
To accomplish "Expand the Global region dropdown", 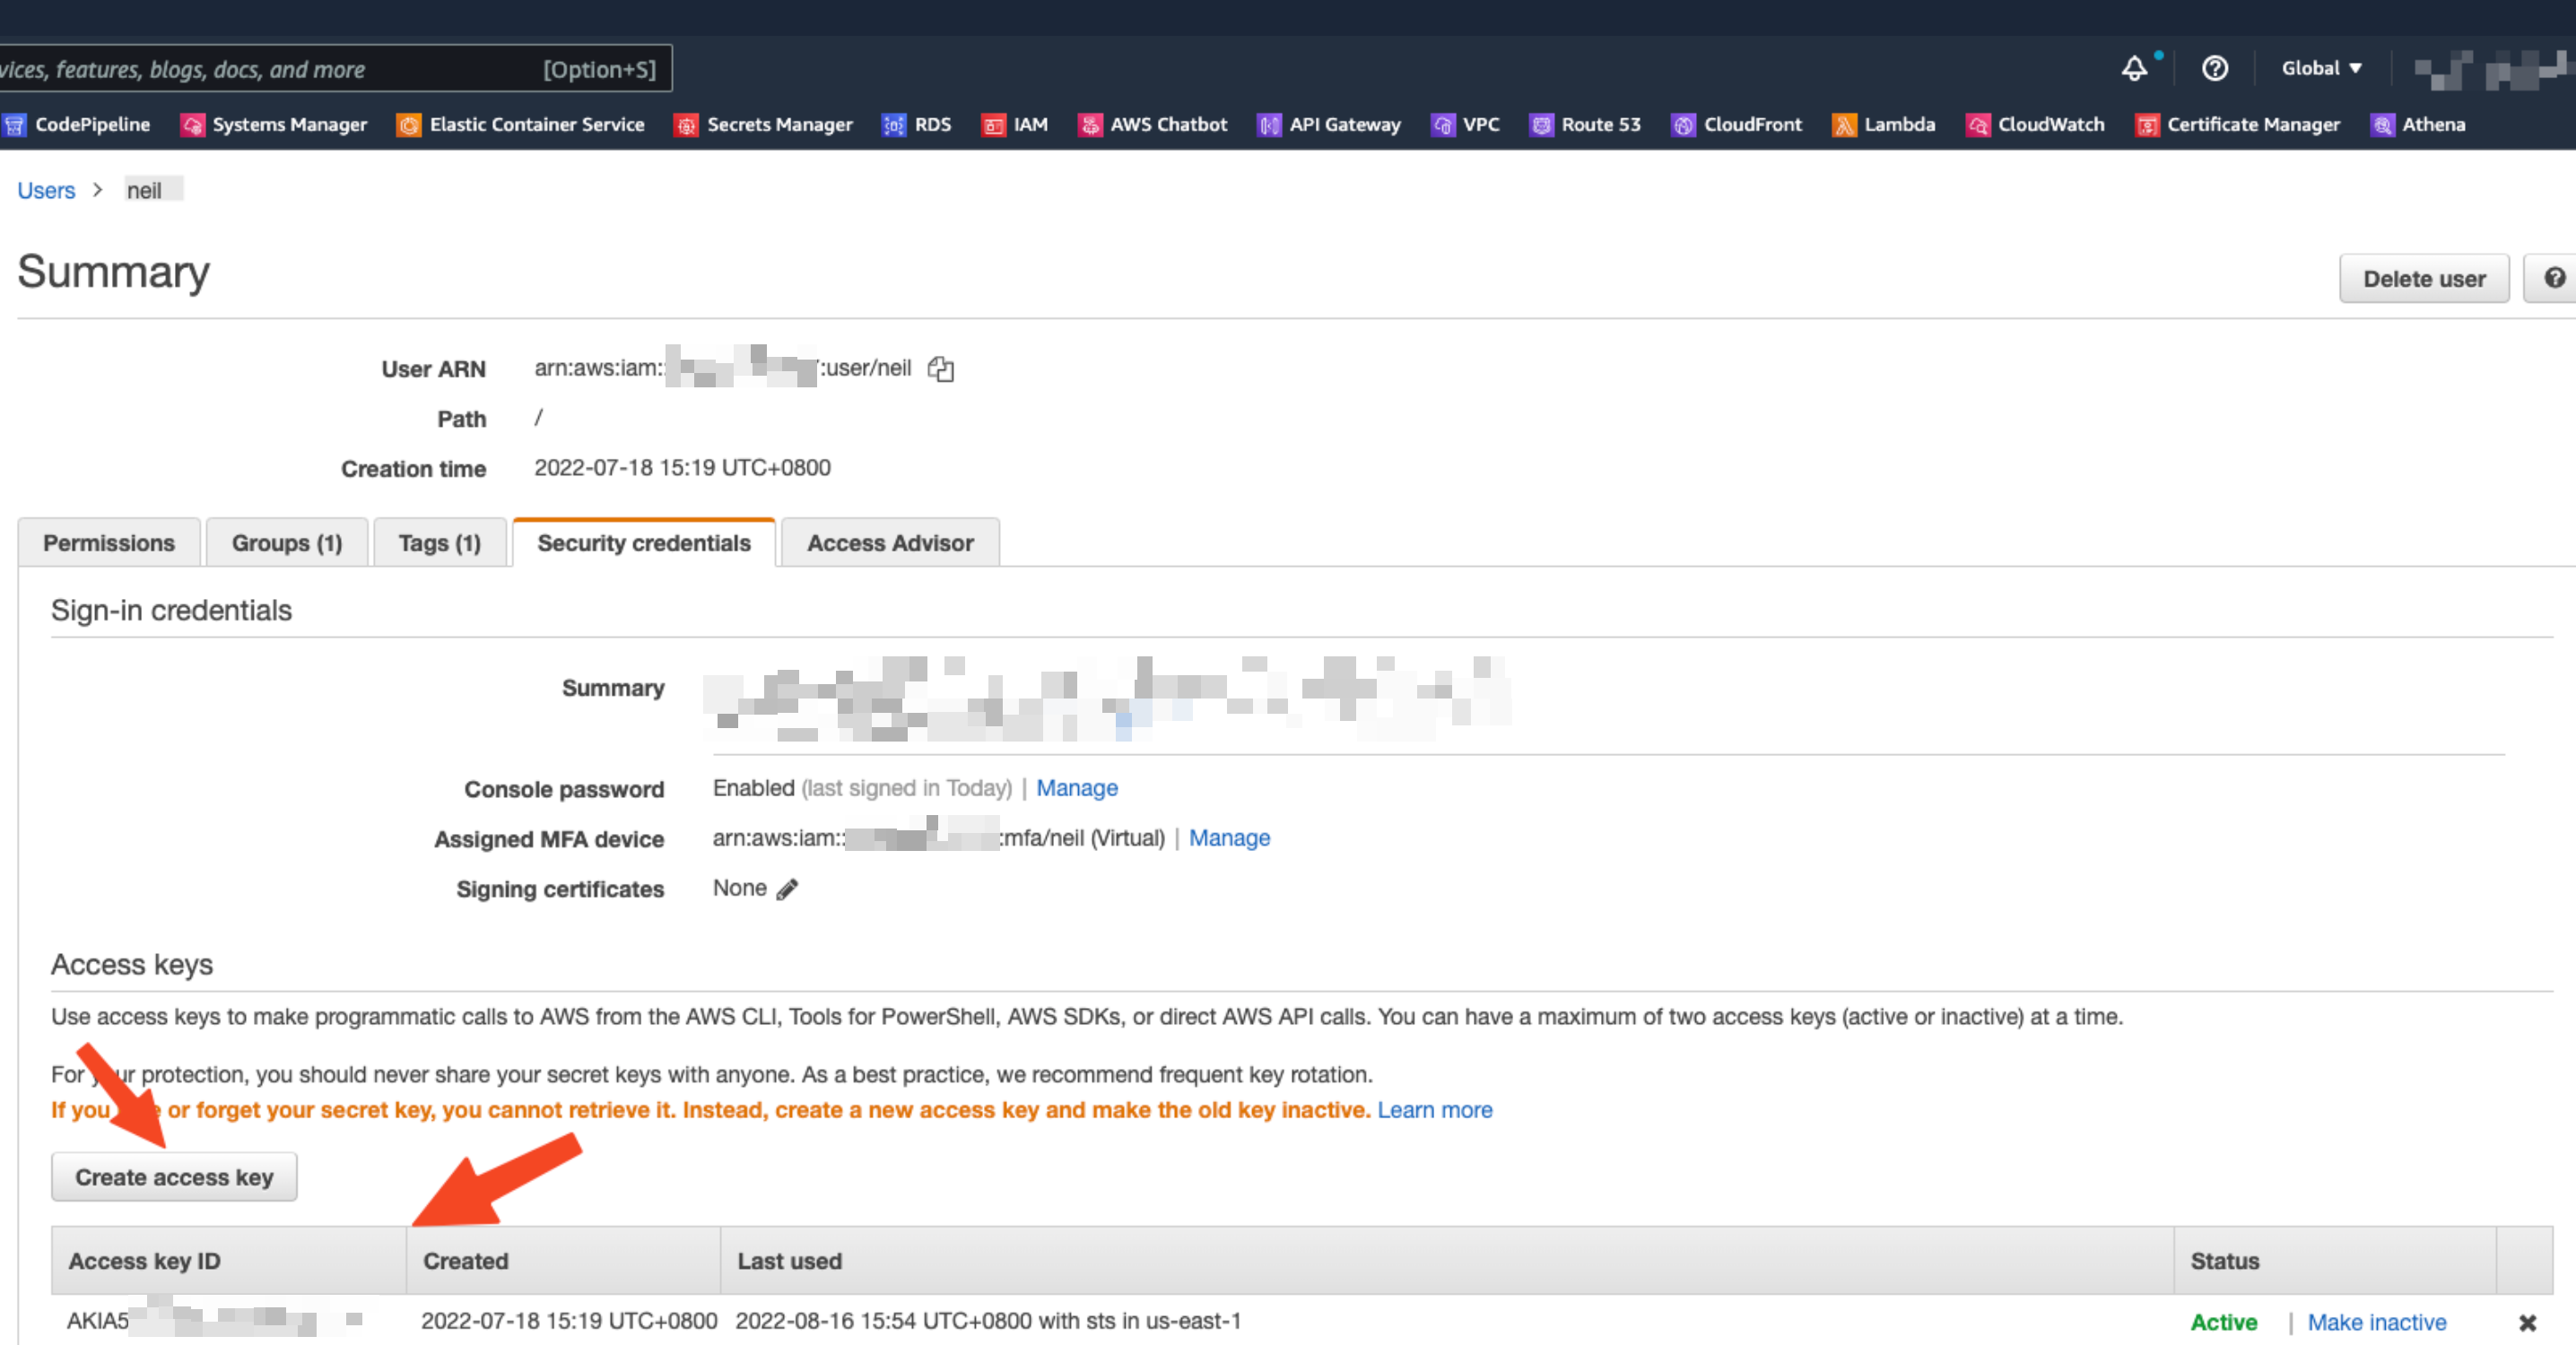I will (2321, 68).
